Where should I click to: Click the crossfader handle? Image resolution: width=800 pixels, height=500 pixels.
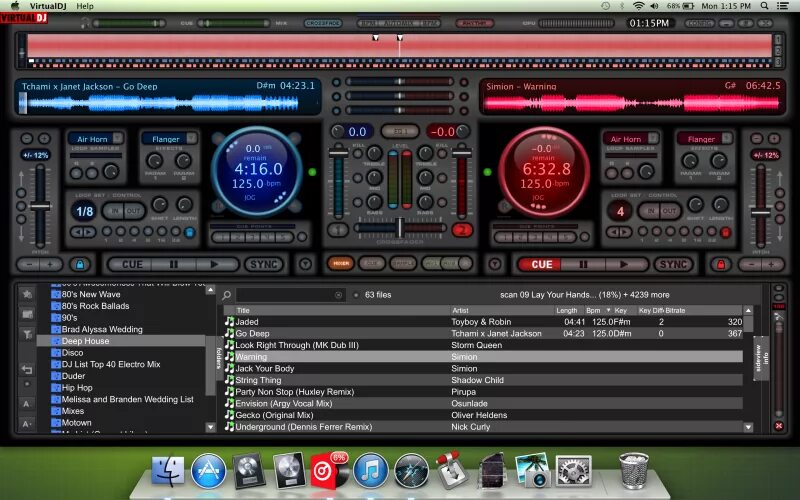401,228
